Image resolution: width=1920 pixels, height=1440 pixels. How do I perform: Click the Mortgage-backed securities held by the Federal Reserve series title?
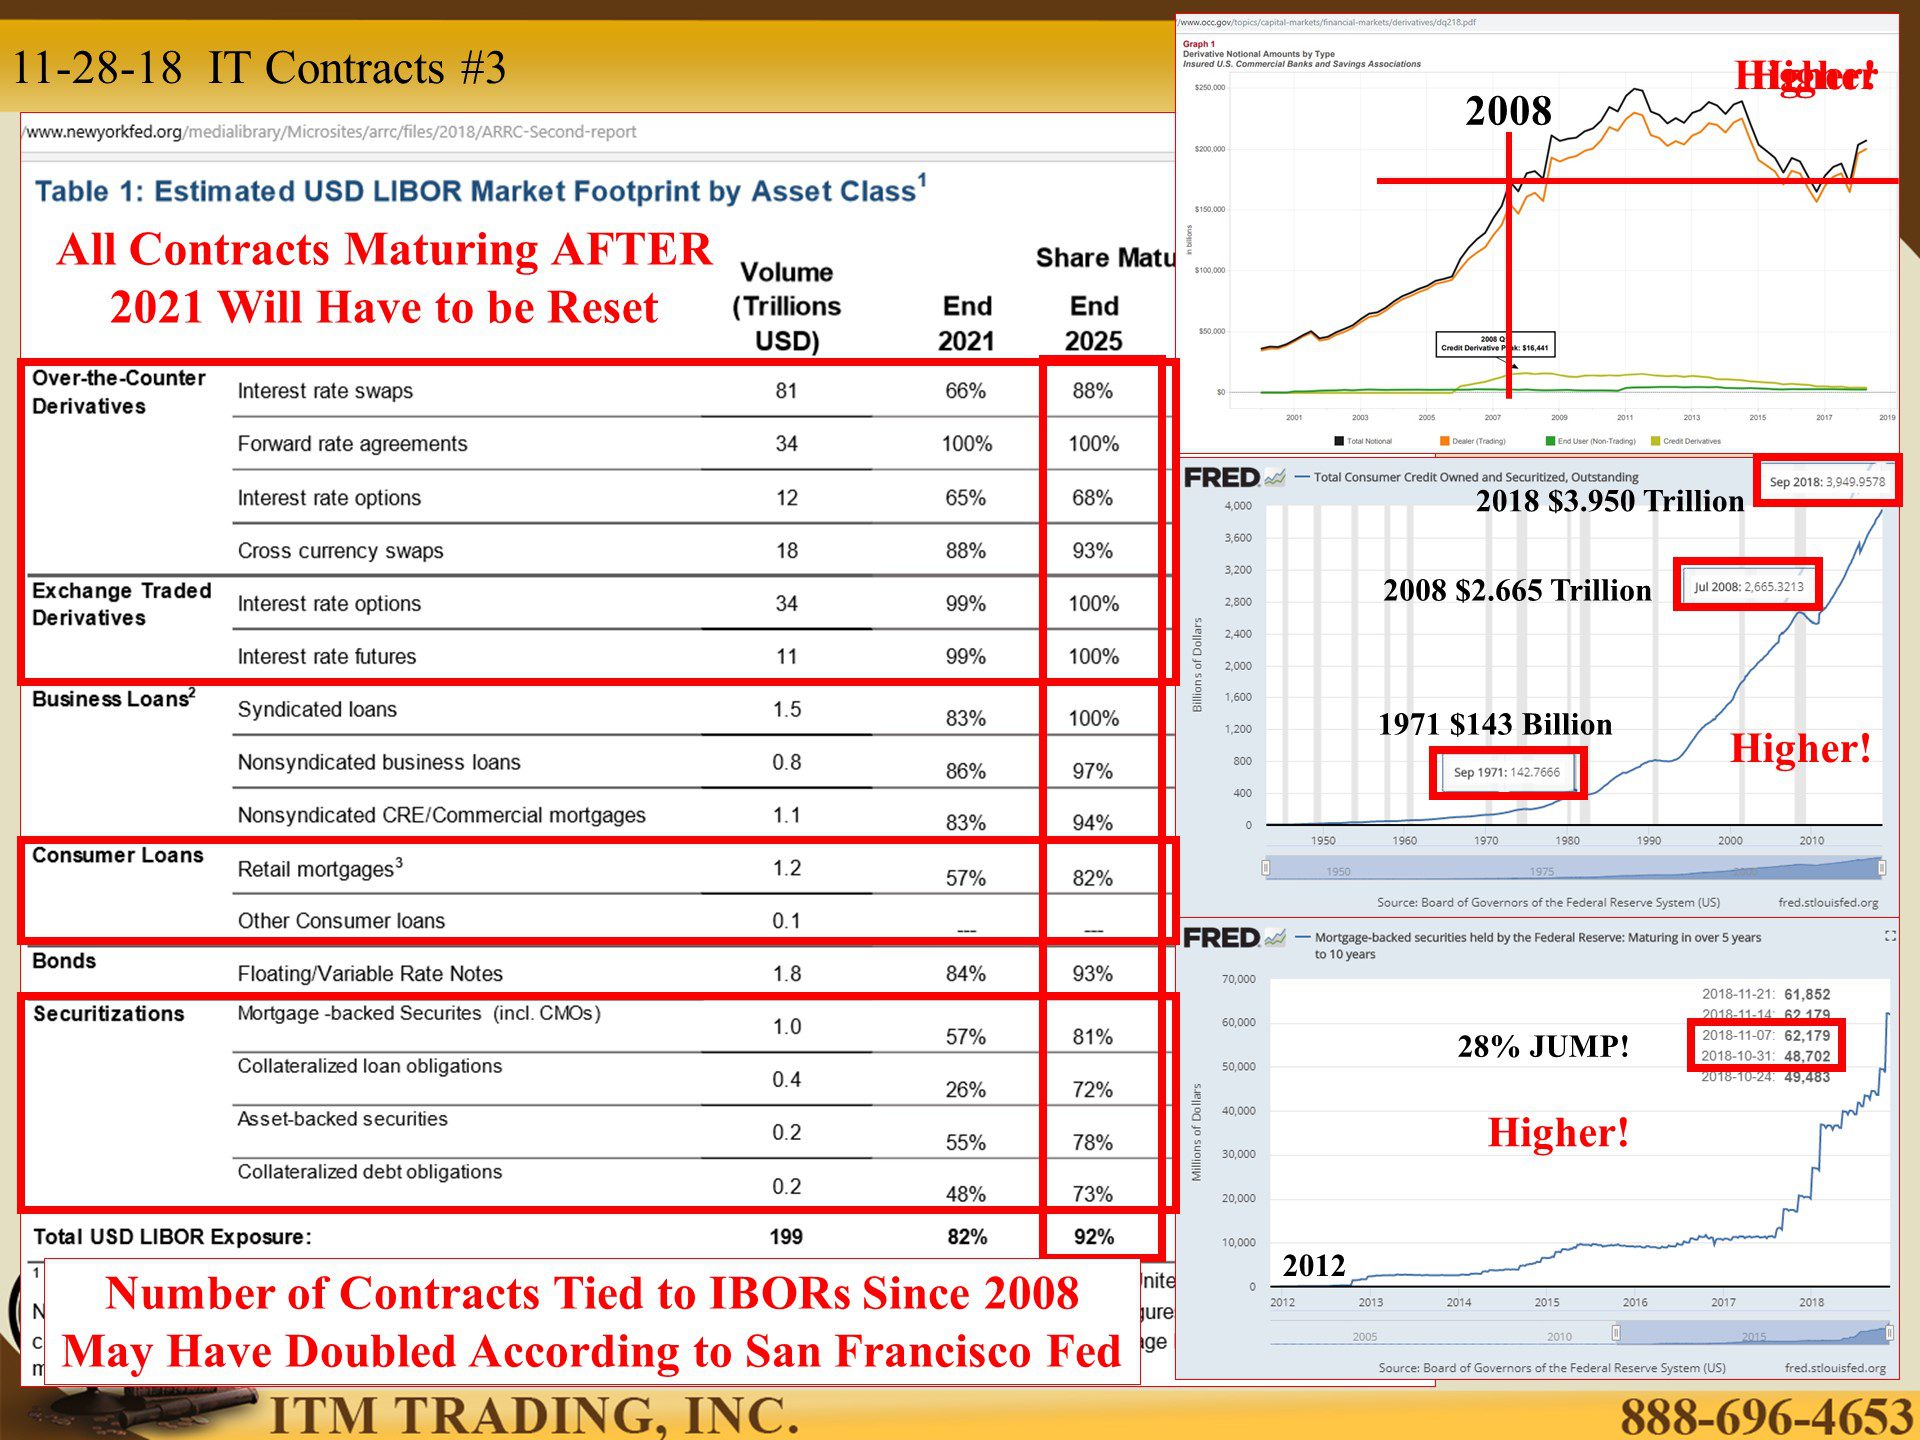coord(1538,945)
